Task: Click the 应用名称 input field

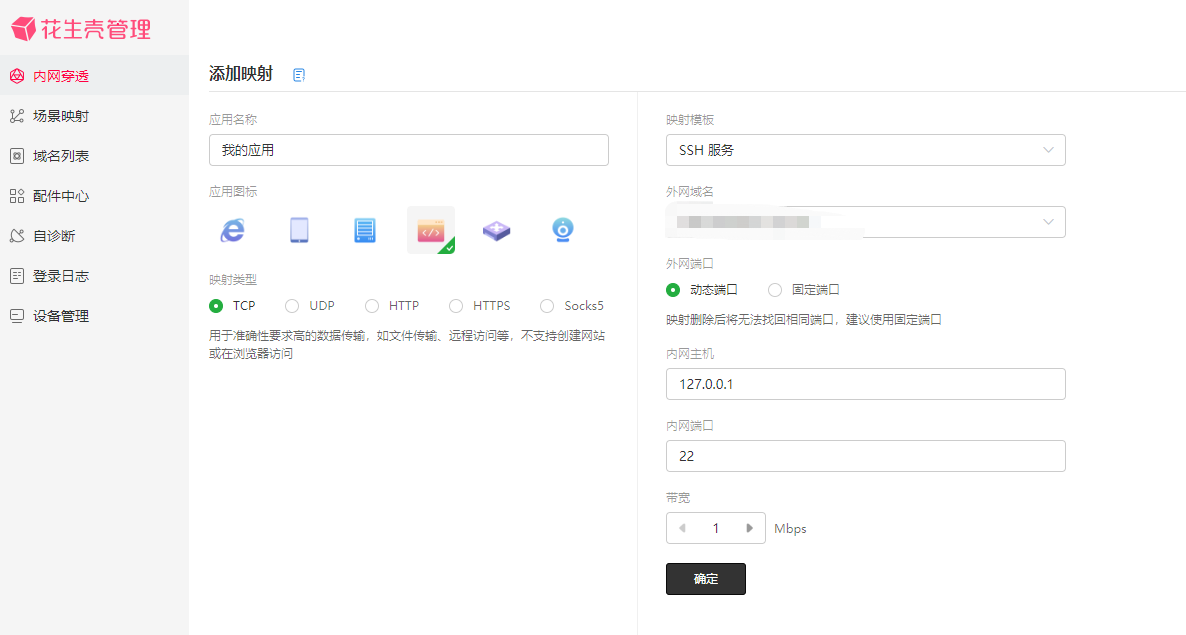Action: point(408,150)
